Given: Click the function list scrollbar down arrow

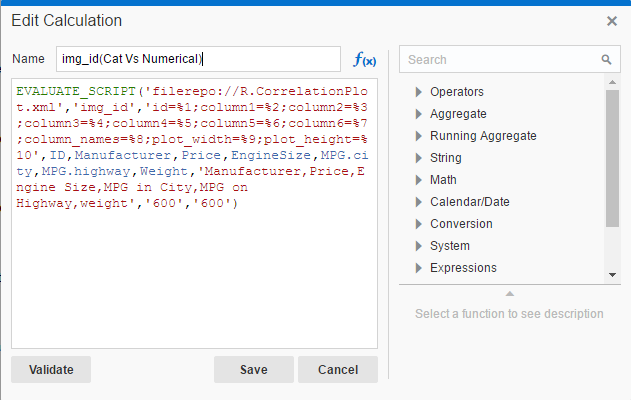Looking at the screenshot, I should tap(613, 275).
